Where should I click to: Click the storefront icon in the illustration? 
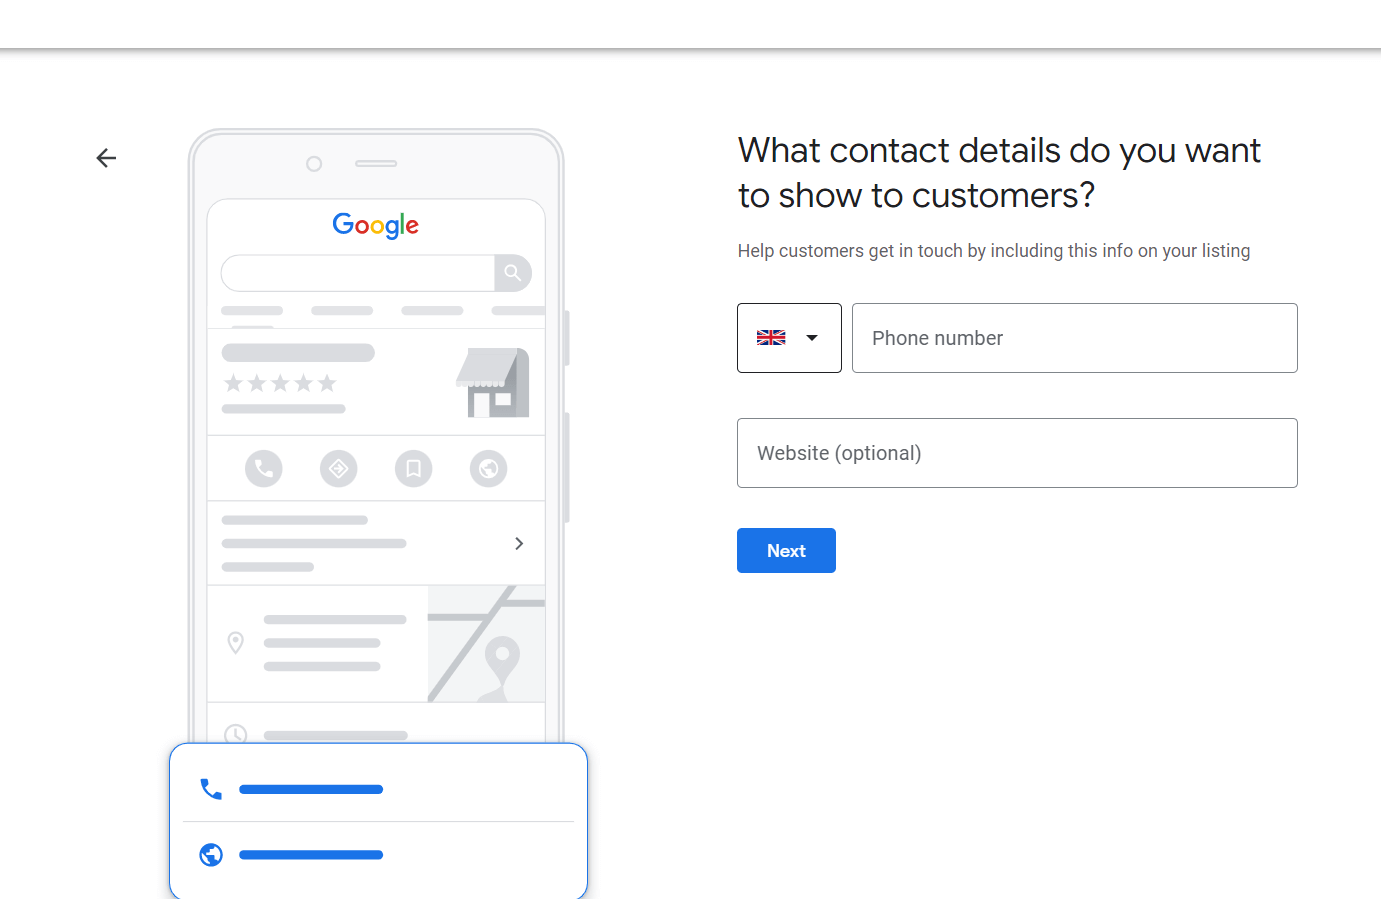pyautogui.click(x=493, y=383)
